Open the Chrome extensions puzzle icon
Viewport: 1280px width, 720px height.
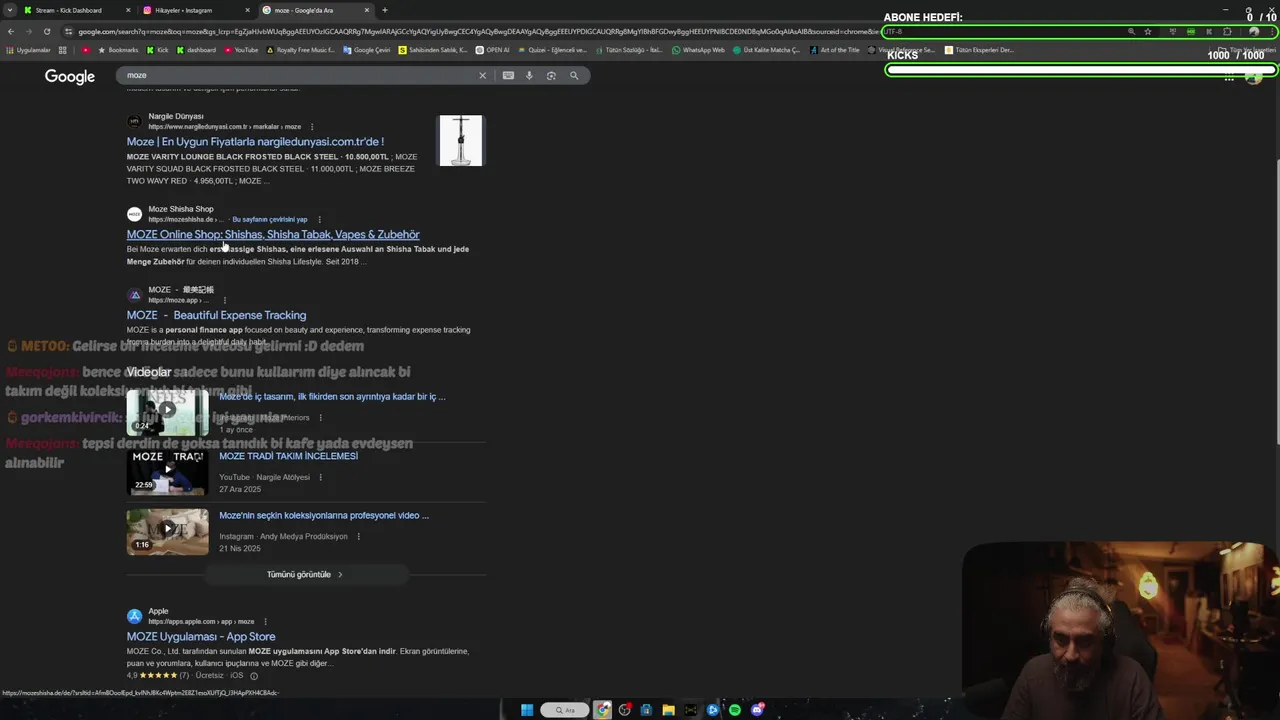pyautogui.click(x=1227, y=31)
